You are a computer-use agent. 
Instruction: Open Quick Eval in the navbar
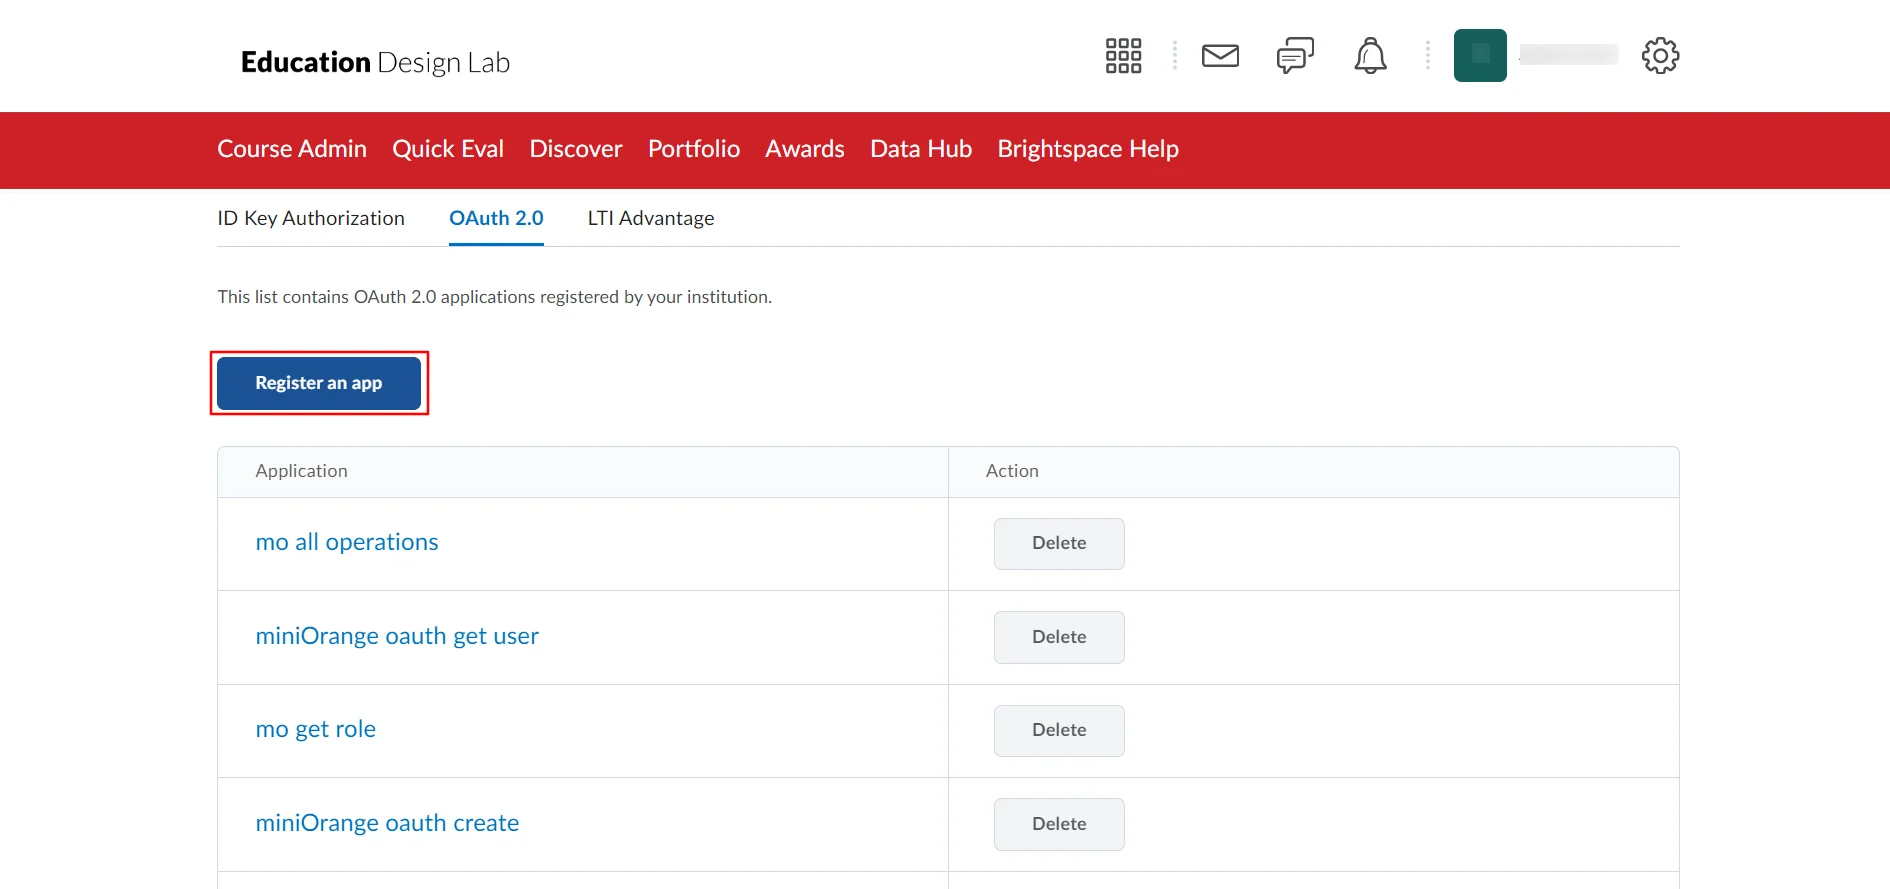448,149
